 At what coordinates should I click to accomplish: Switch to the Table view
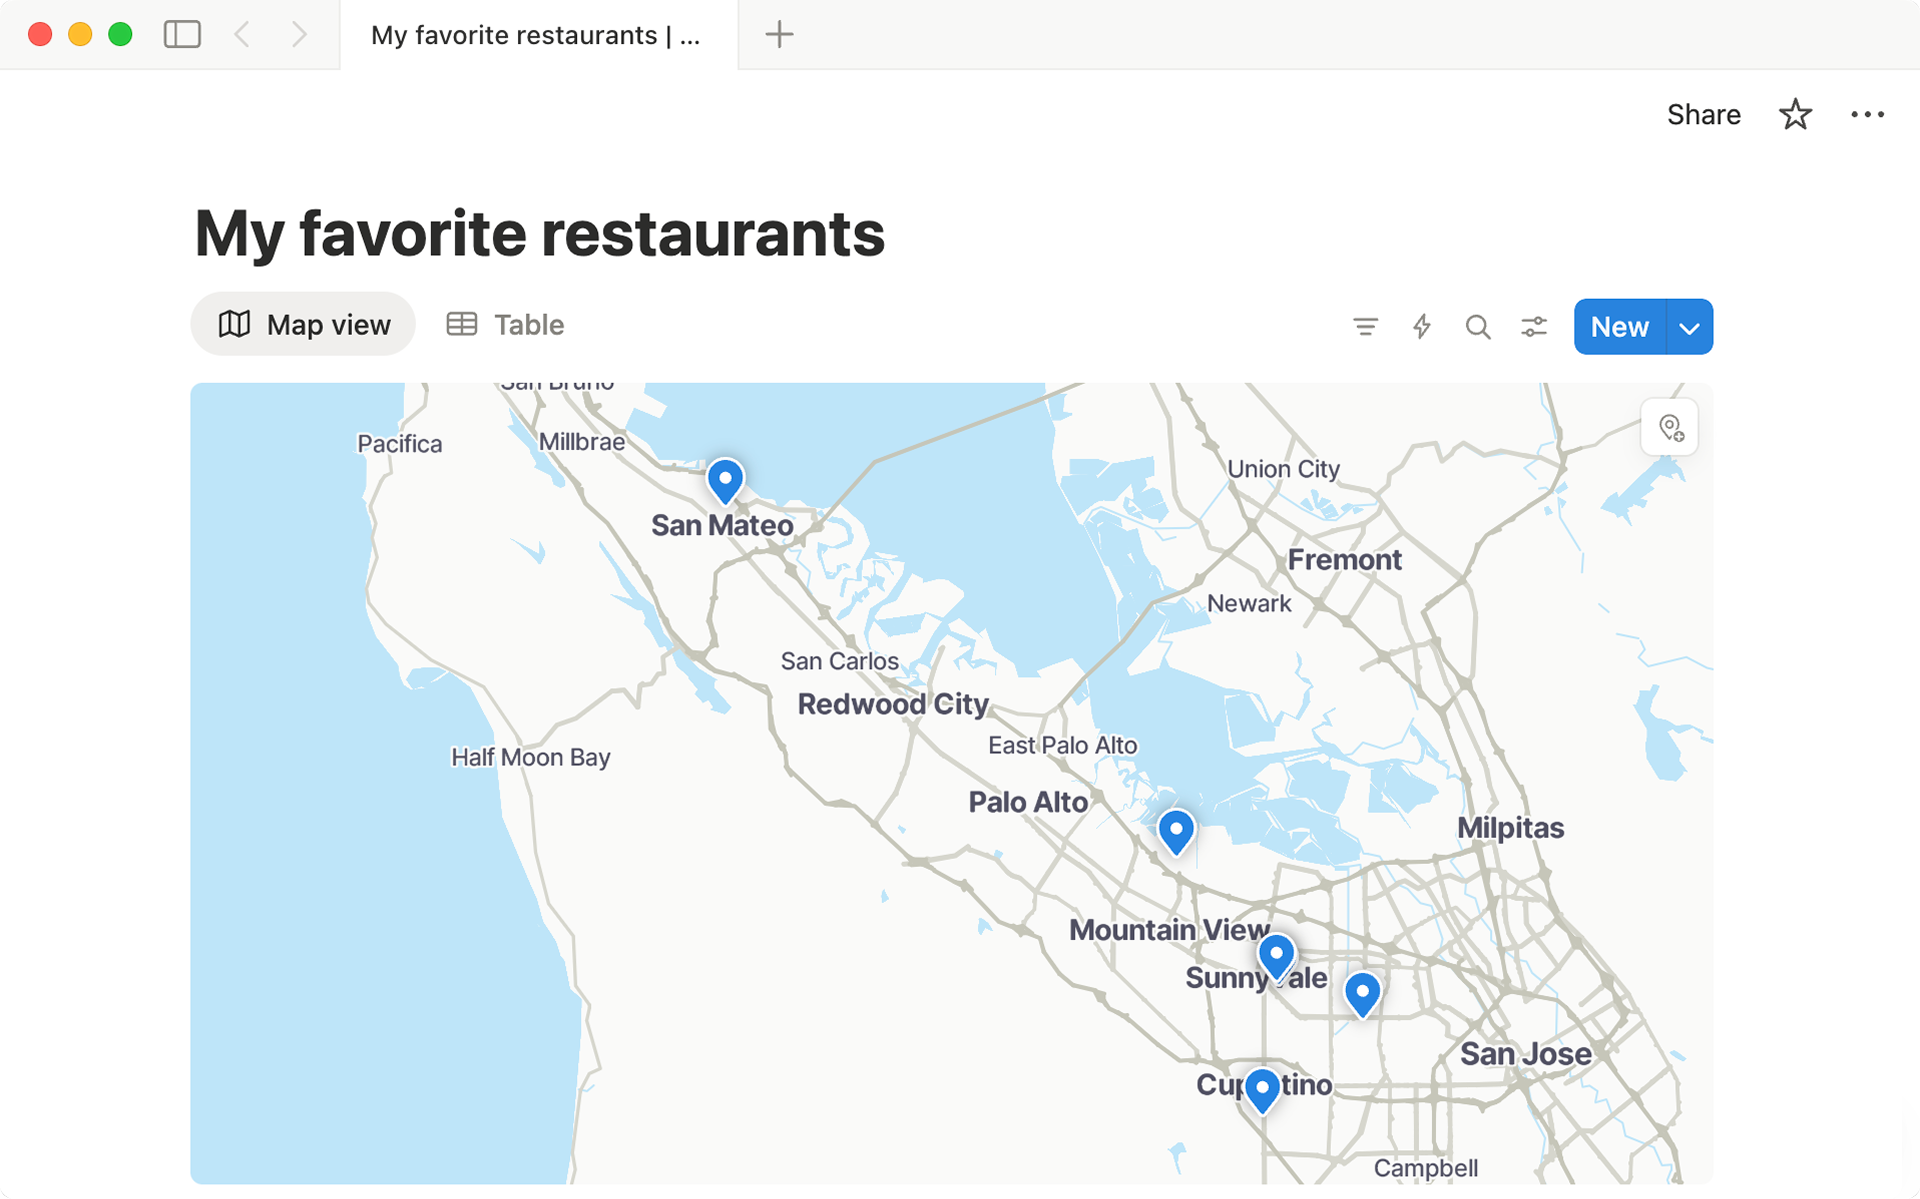[504, 324]
